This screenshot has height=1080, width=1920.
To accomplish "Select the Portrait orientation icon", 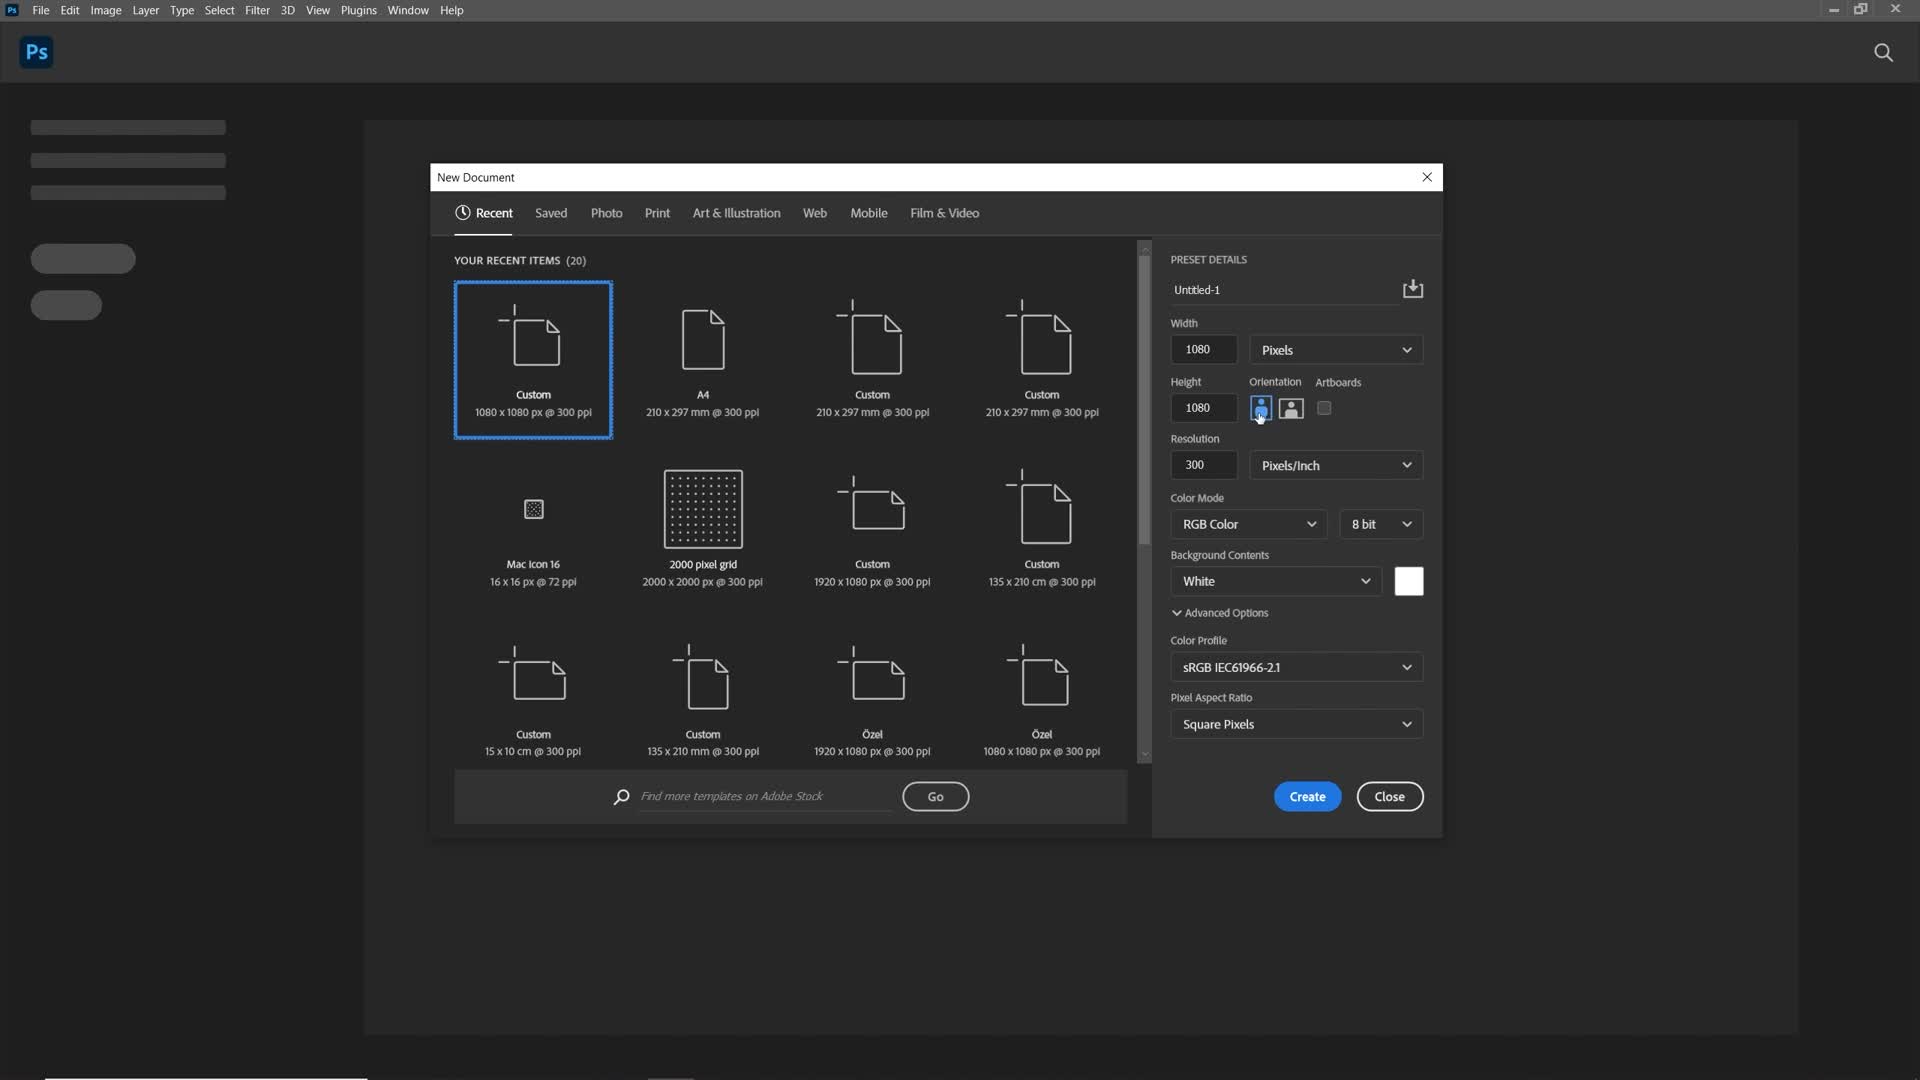I will (1261, 407).
